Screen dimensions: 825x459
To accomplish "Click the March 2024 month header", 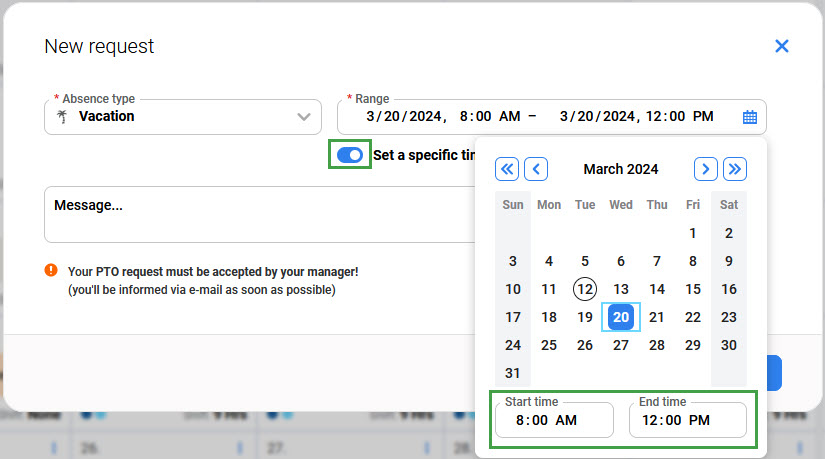I will 621,169.
